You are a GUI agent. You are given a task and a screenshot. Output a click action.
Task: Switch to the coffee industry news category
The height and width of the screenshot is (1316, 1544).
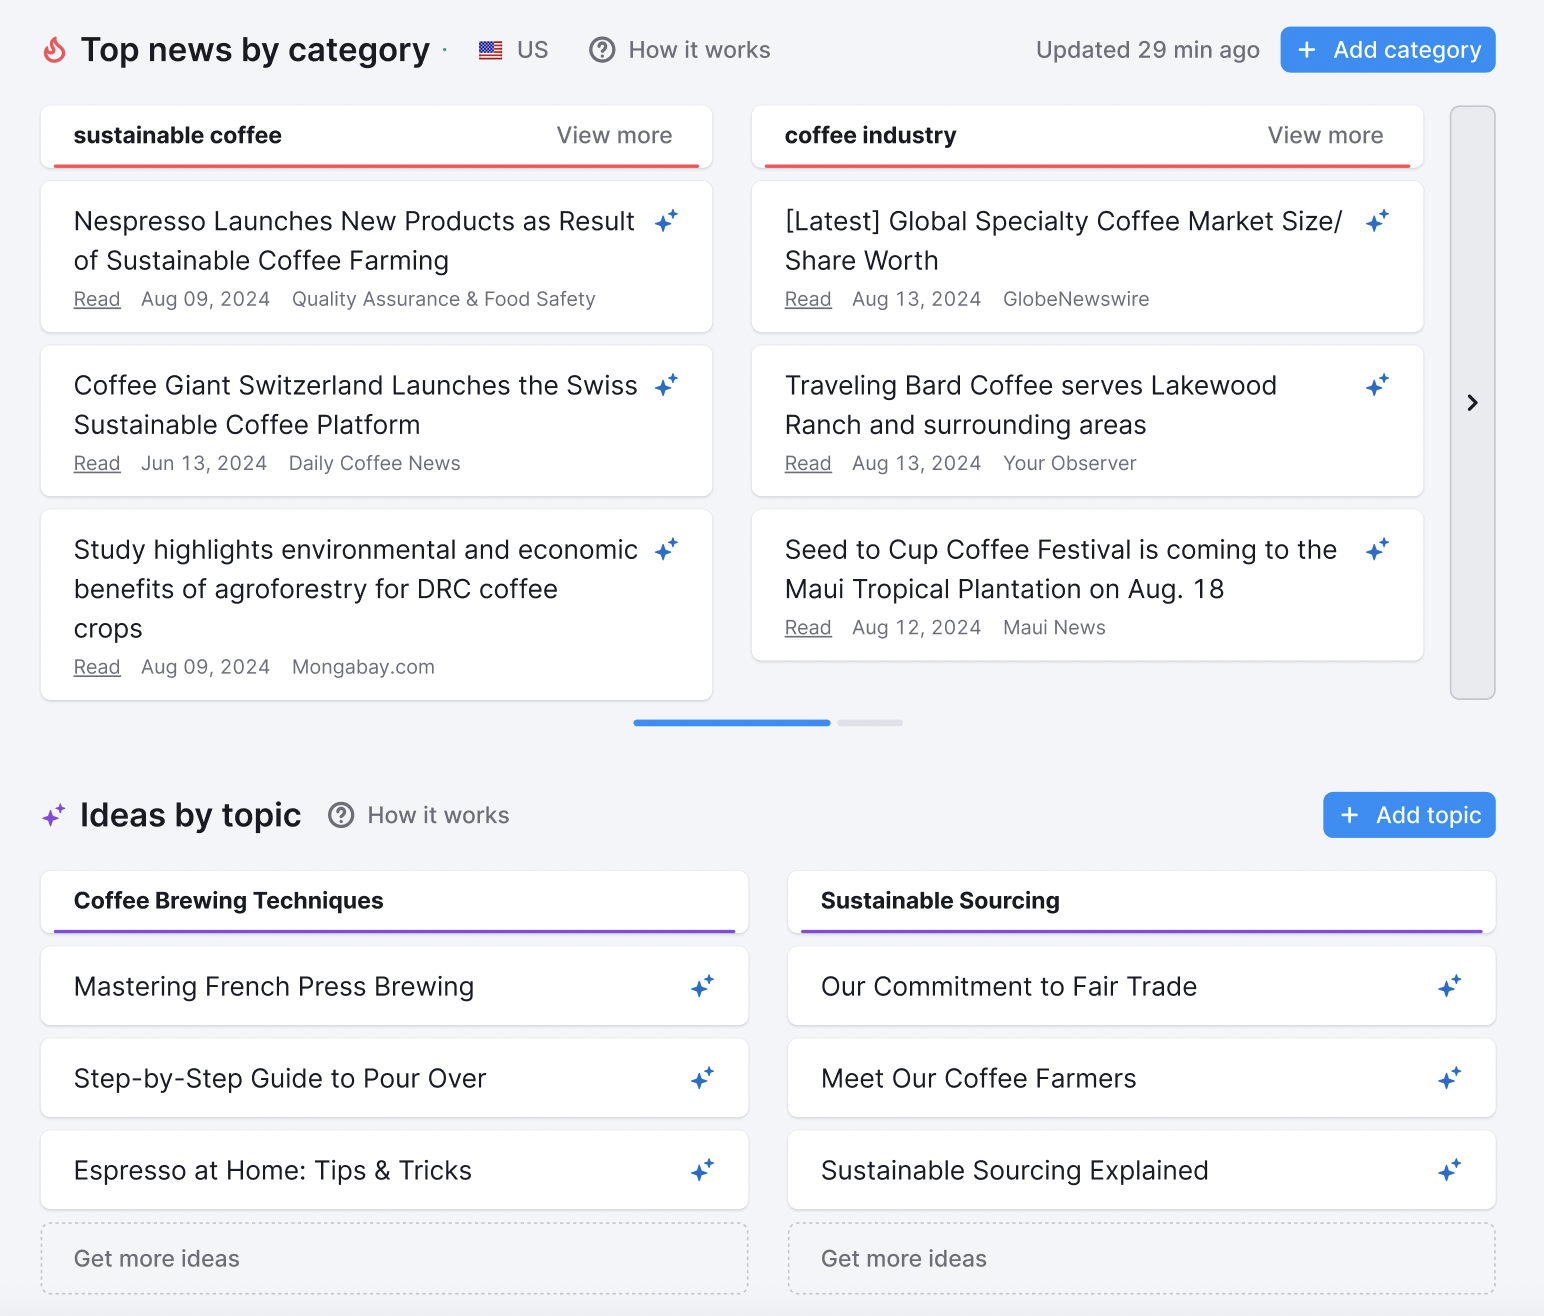point(870,136)
